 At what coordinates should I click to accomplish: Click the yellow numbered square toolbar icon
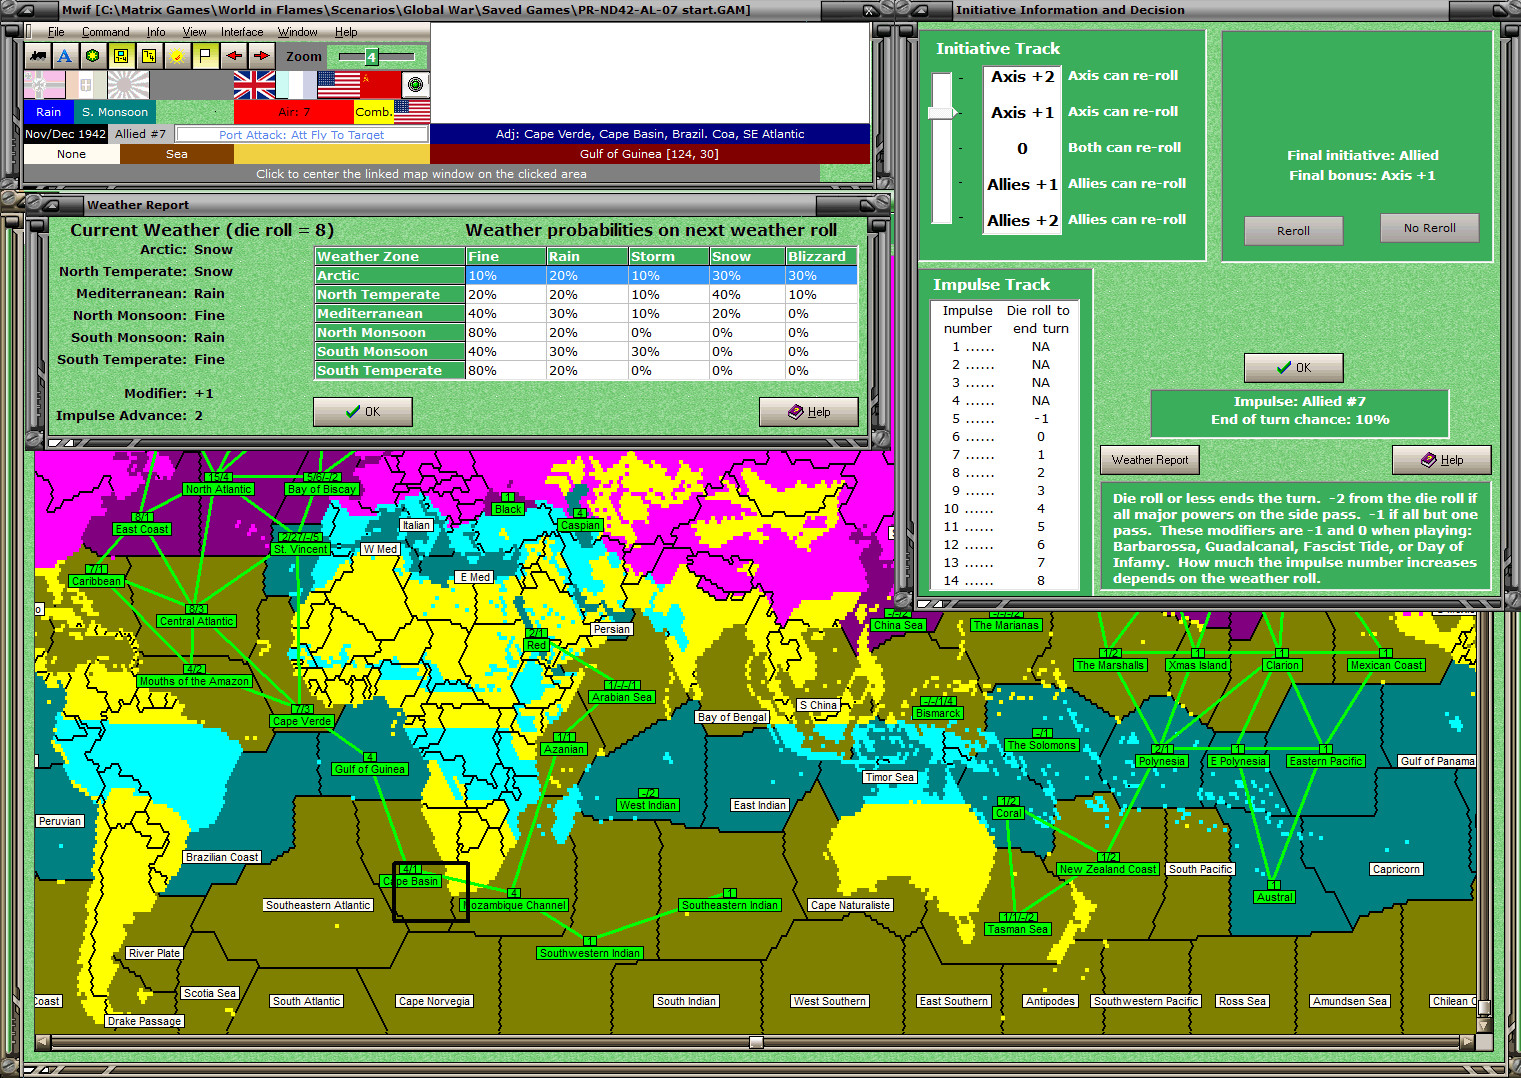coord(148,56)
